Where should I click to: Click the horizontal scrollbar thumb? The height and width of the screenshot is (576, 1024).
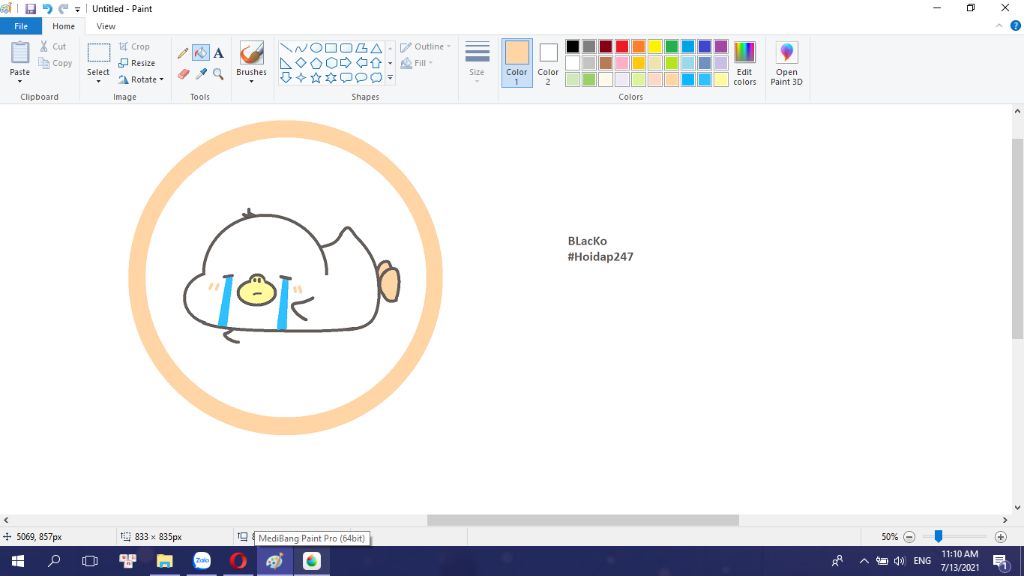click(x=583, y=520)
